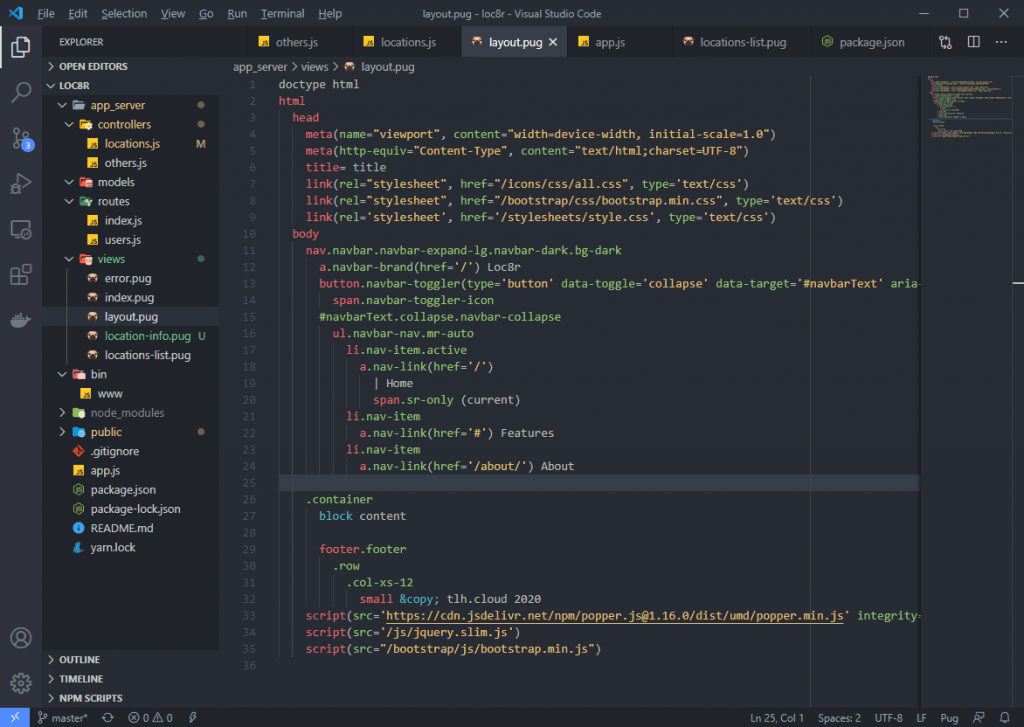The height and width of the screenshot is (727, 1024).
Task: Change encoding via UTF-8 status item
Action: click(x=888, y=717)
